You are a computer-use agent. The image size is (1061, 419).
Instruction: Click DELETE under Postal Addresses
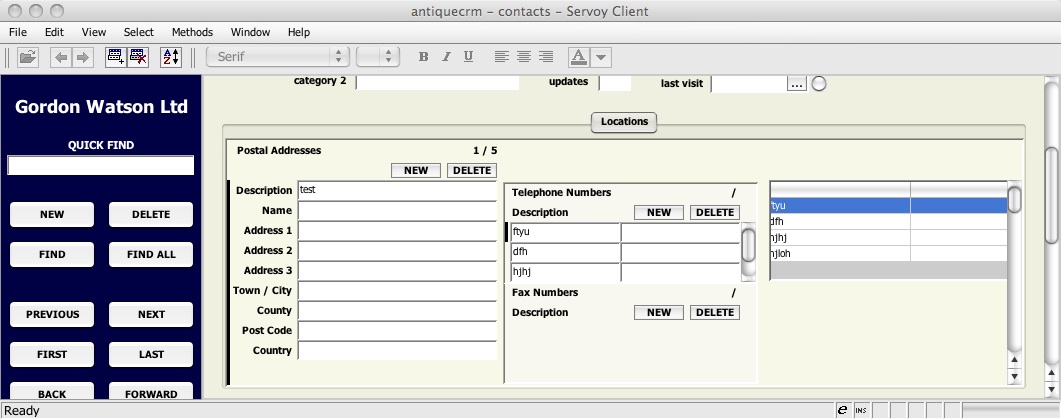pyautogui.click(x=472, y=171)
